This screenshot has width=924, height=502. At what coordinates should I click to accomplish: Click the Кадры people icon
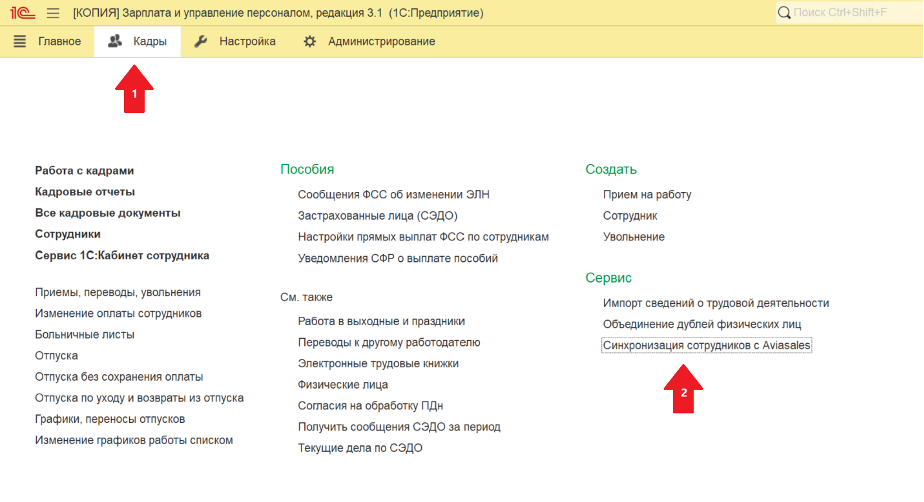(x=115, y=41)
